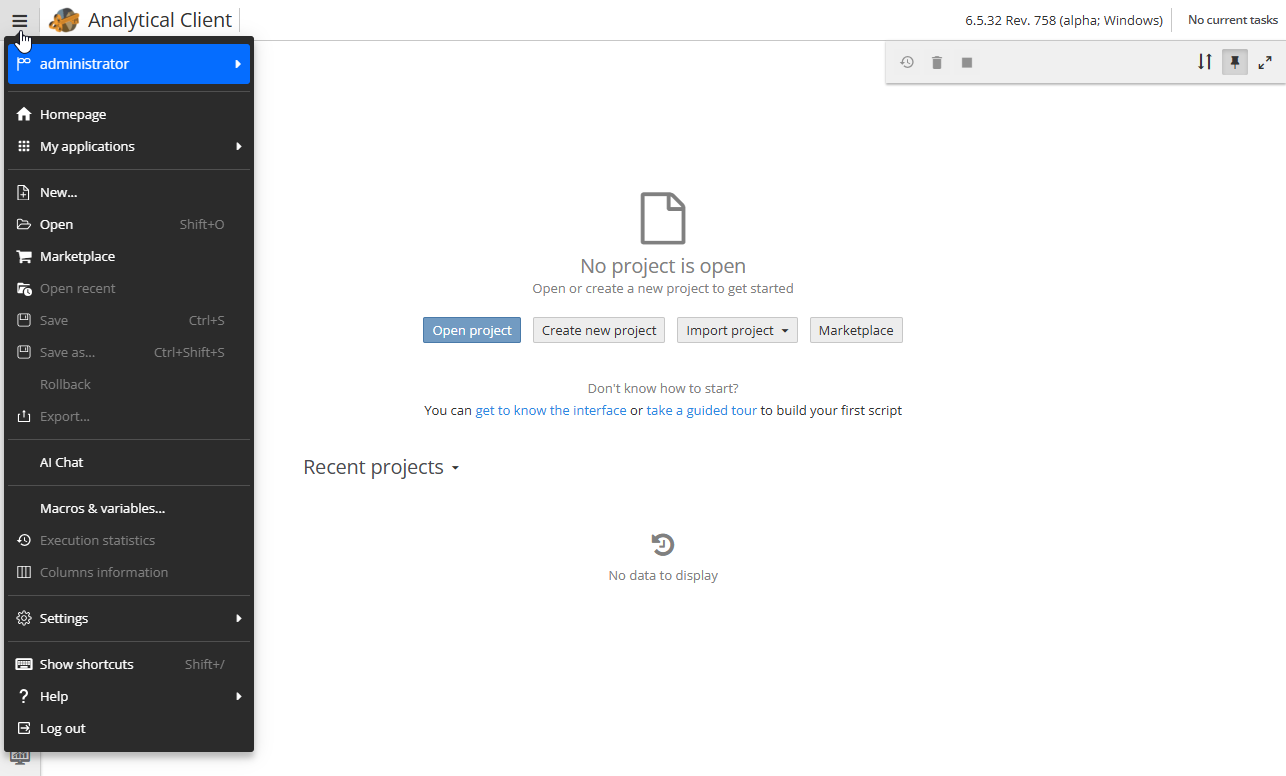1286x776 pixels.
Task: Click the hamburger main menu icon
Action: 20,20
